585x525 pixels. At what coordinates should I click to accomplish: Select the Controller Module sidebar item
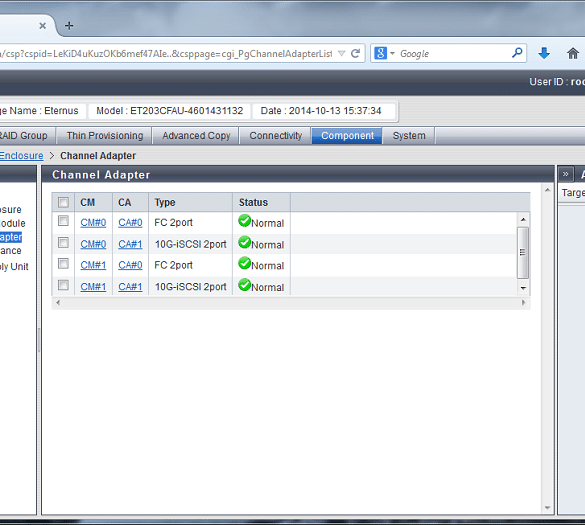(x=13, y=223)
